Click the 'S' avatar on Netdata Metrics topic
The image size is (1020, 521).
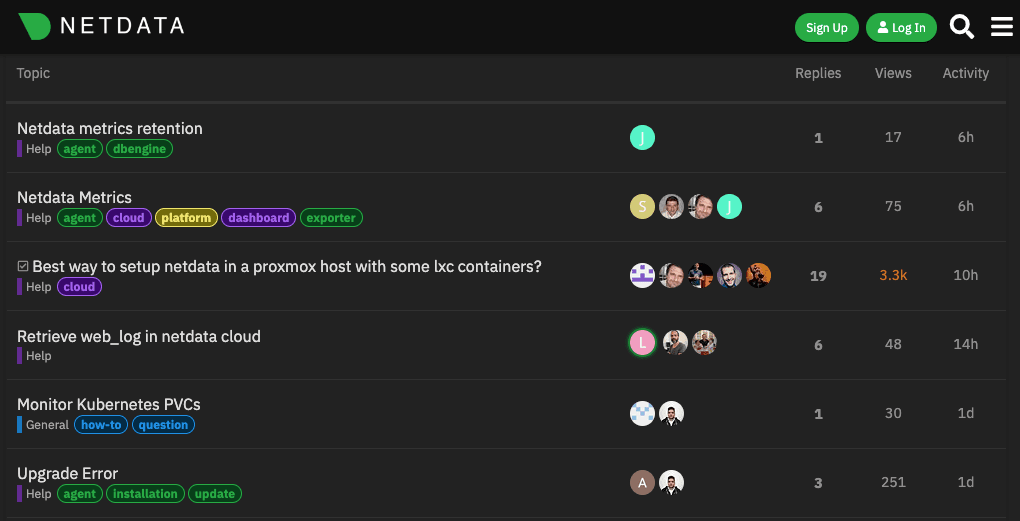642,207
